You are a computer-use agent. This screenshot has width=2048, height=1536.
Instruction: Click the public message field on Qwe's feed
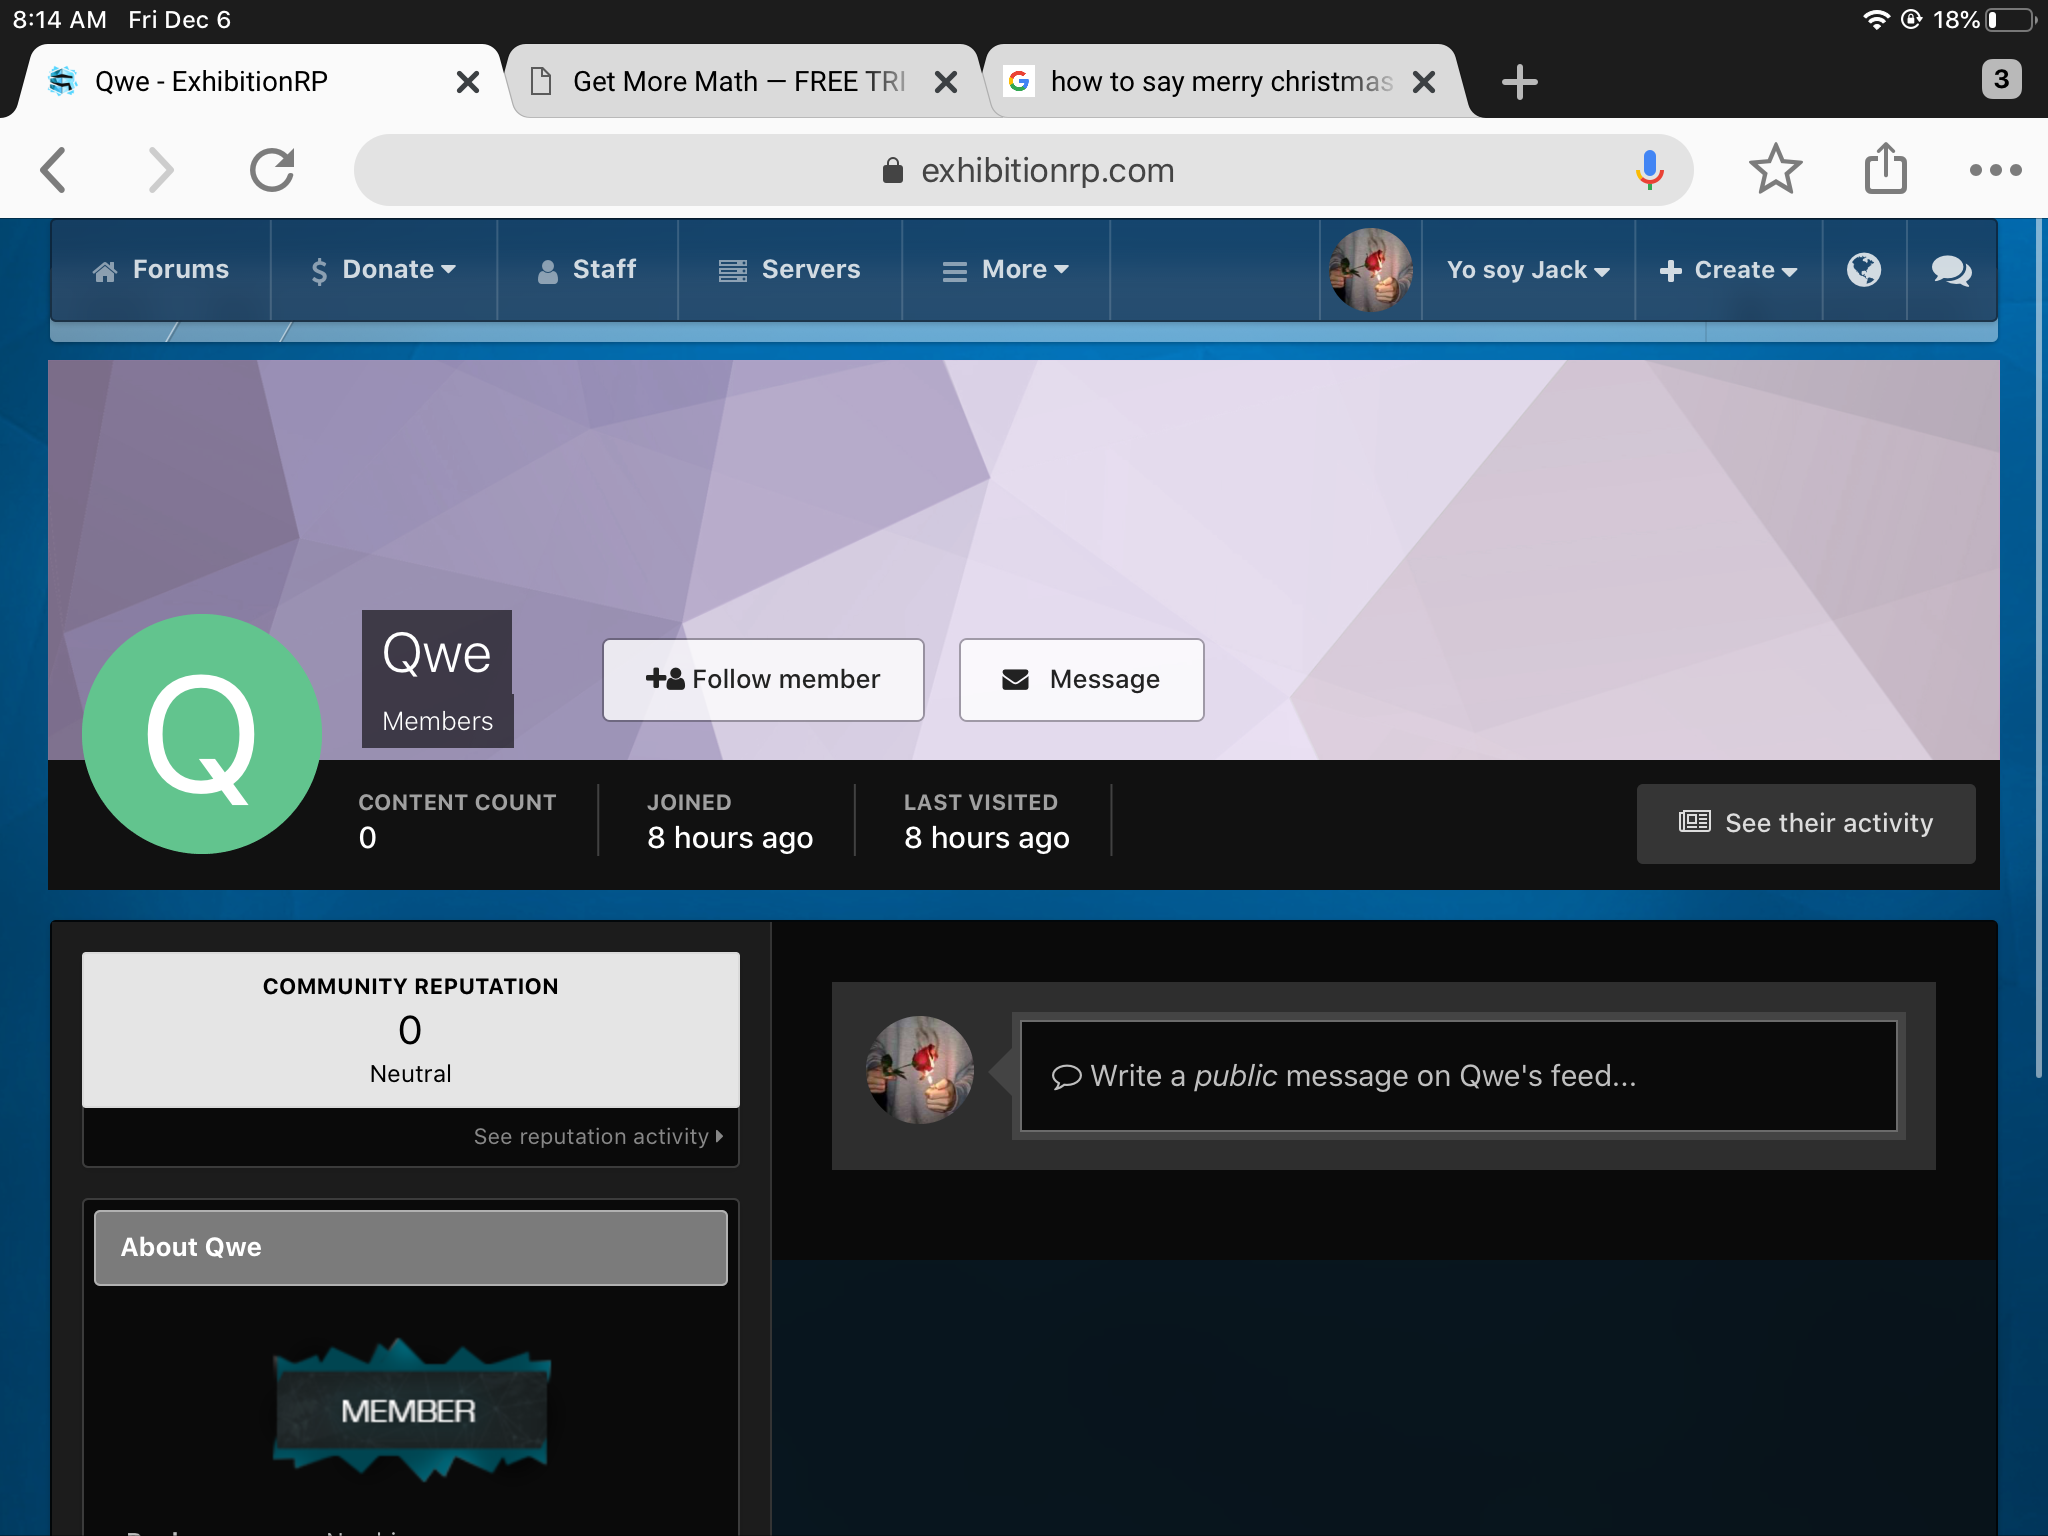pos(1459,1076)
